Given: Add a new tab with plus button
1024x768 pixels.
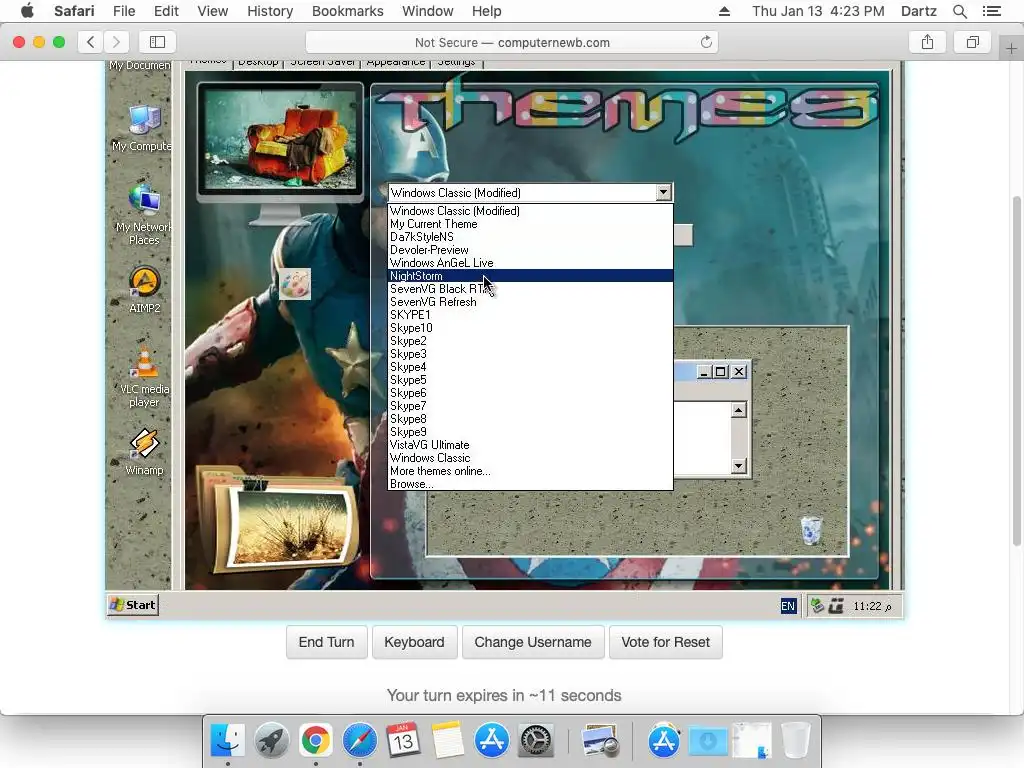Looking at the screenshot, I should click(x=1011, y=49).
